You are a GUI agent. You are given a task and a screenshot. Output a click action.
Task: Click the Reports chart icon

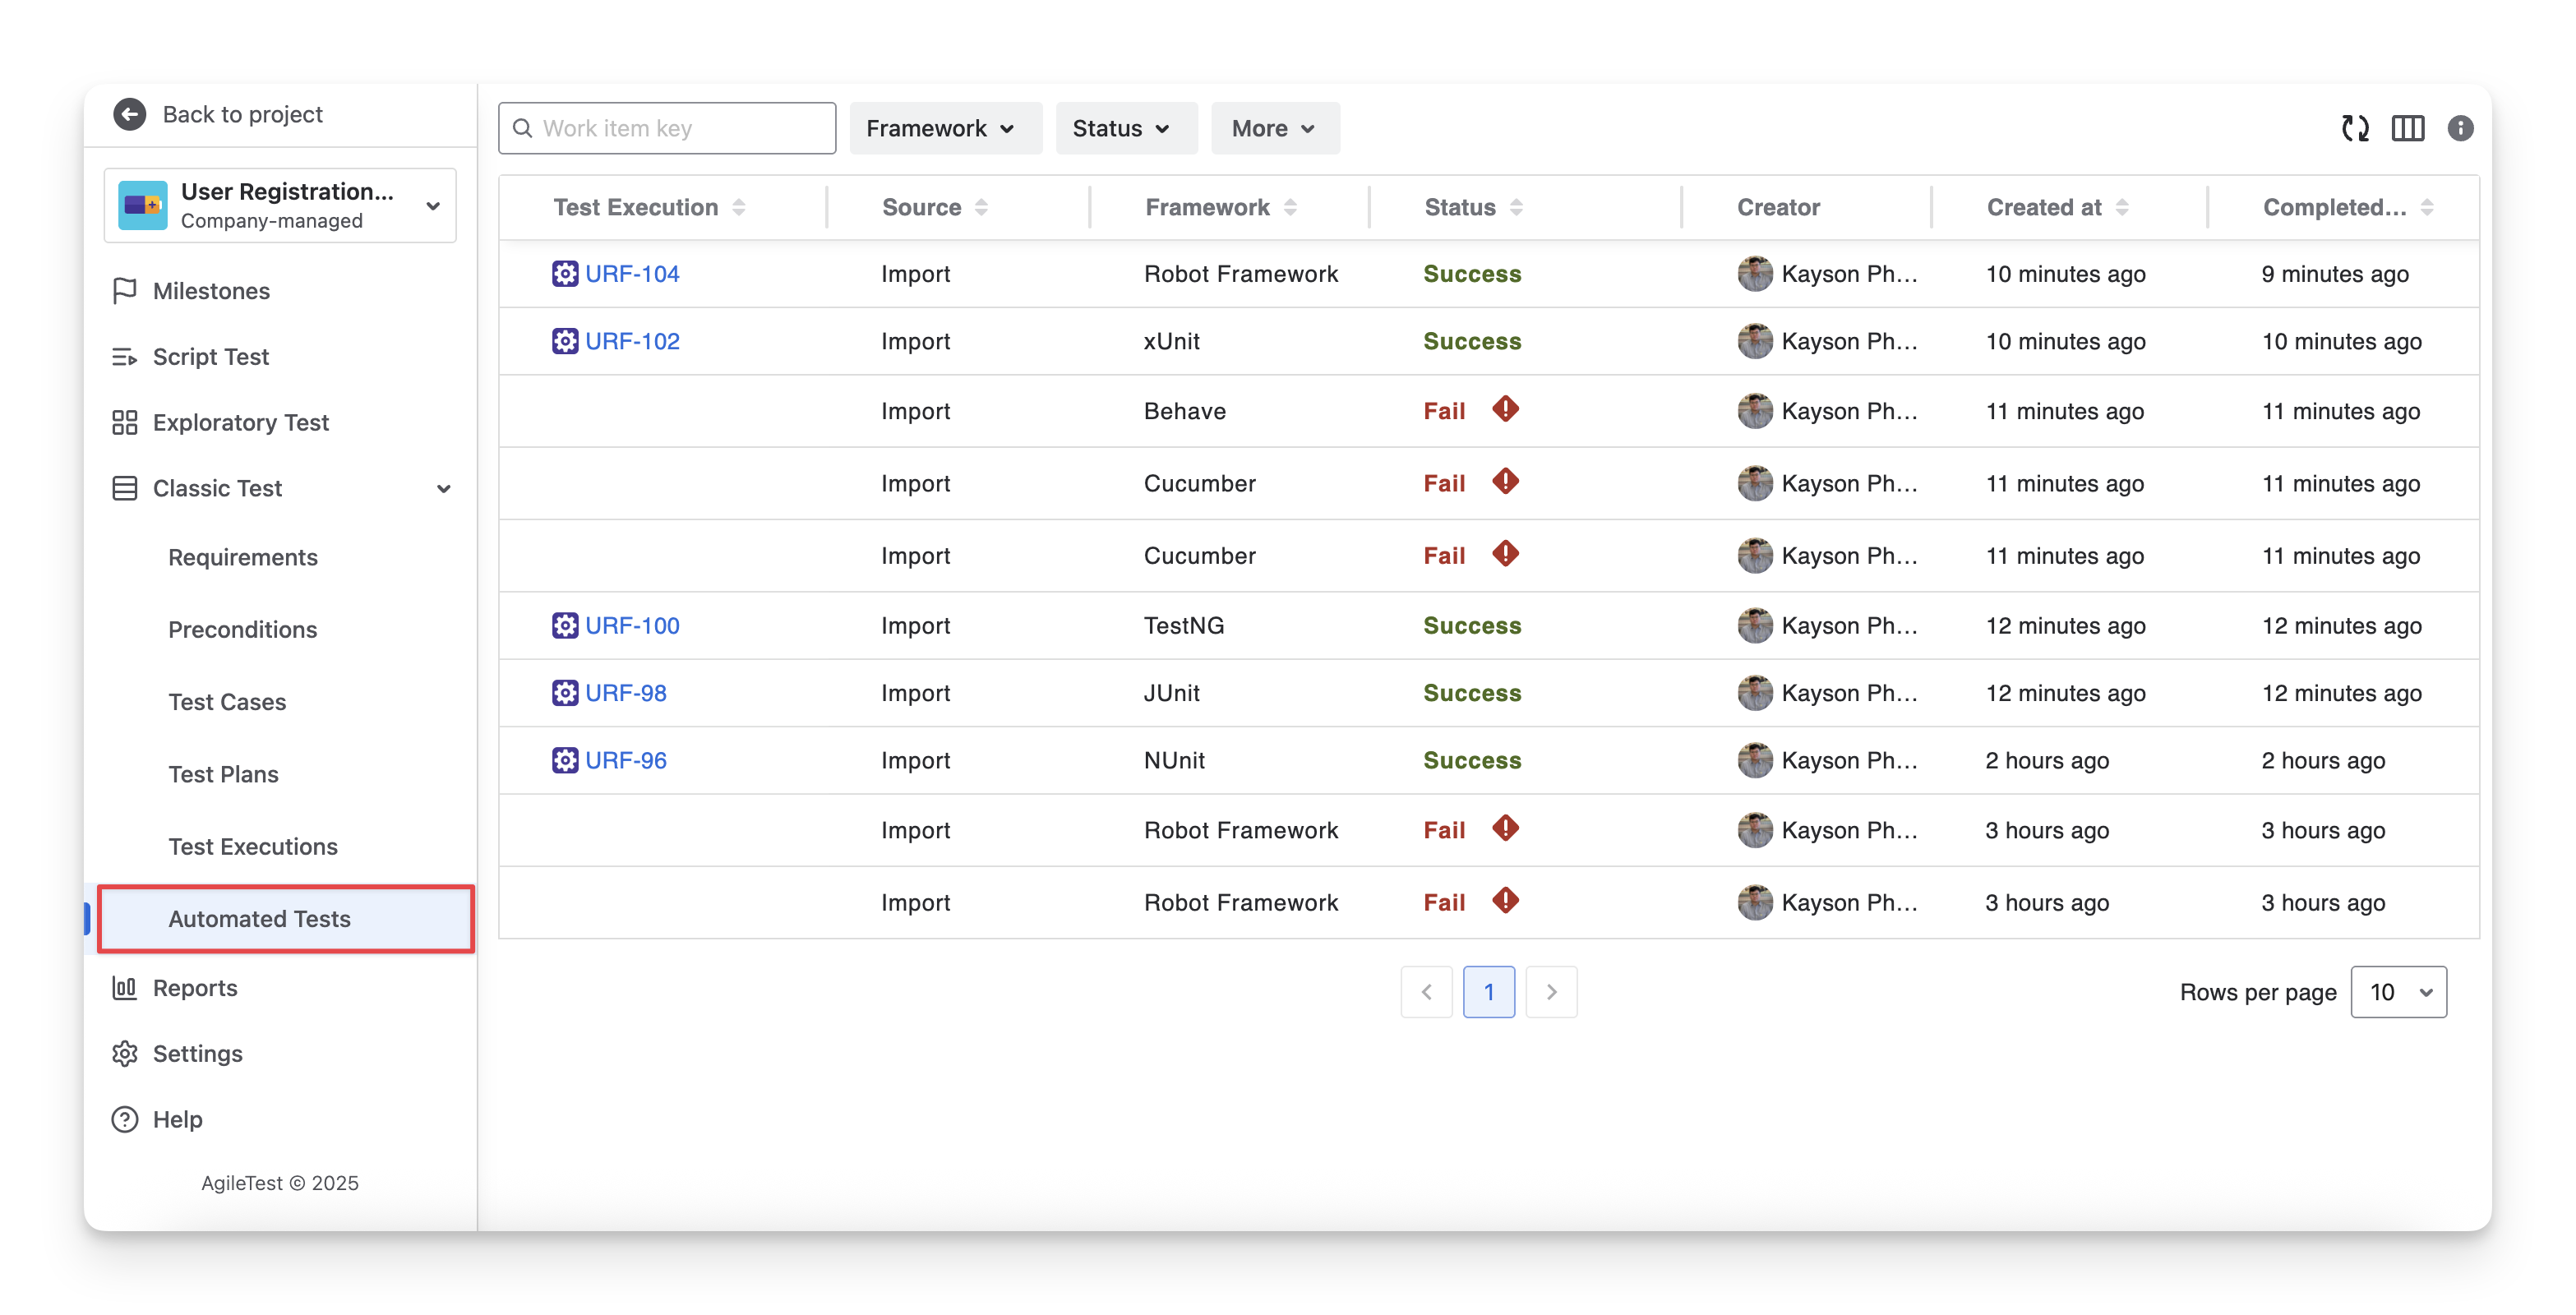pos(125,988)
